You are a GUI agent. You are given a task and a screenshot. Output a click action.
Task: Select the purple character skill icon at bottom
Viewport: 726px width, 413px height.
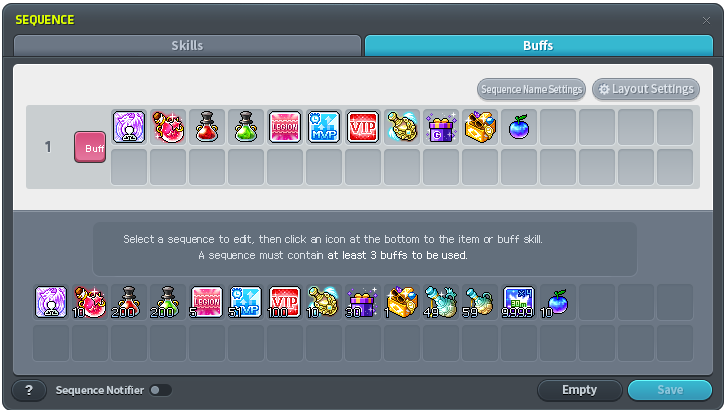pyautogui.click(x=51, y=302)
